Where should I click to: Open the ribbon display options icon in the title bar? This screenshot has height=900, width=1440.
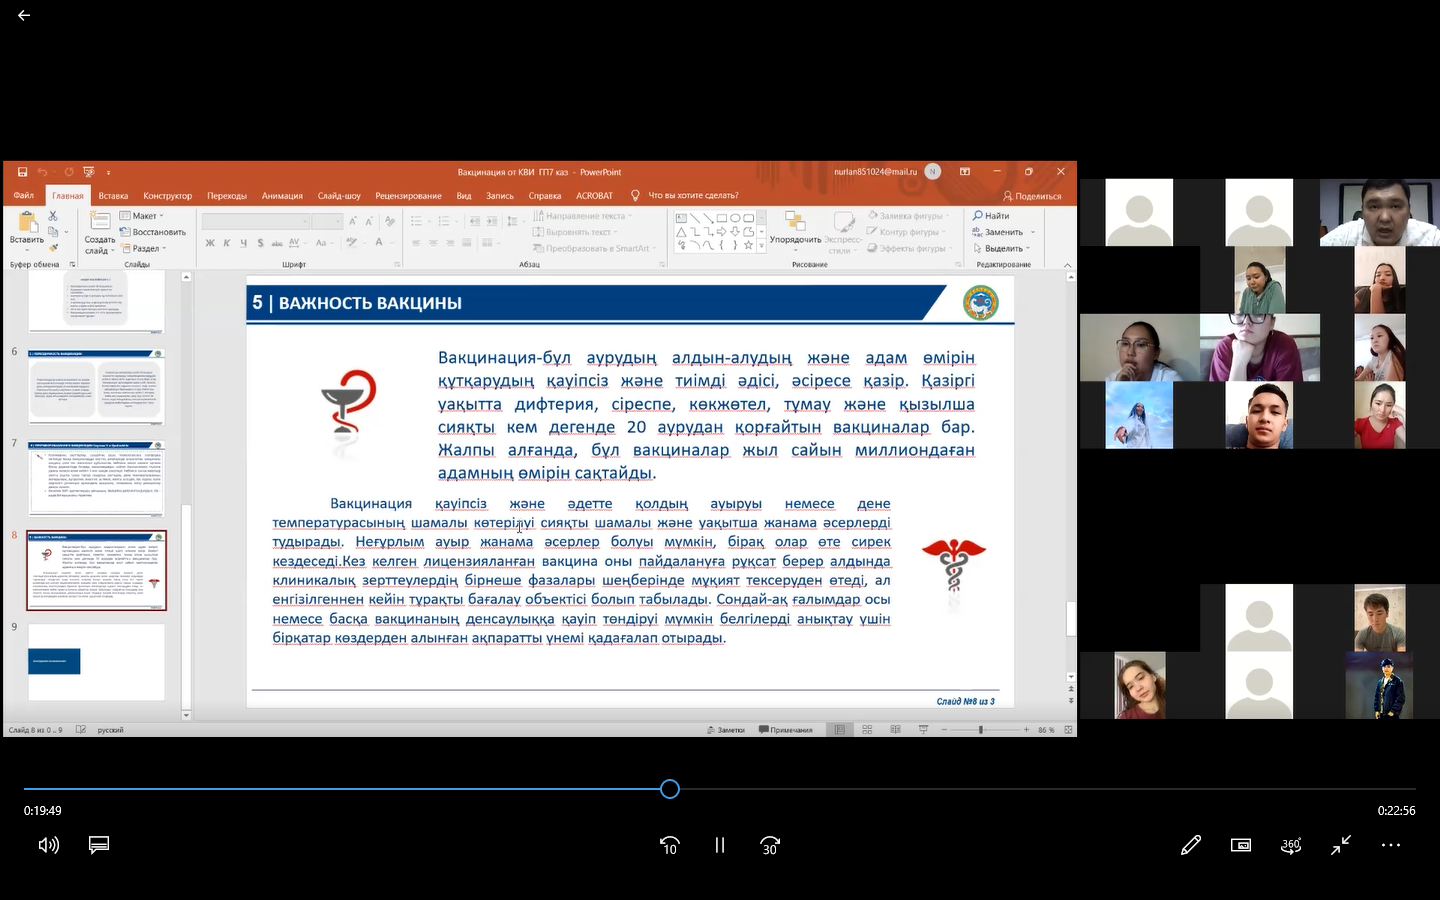click(965, 172)
